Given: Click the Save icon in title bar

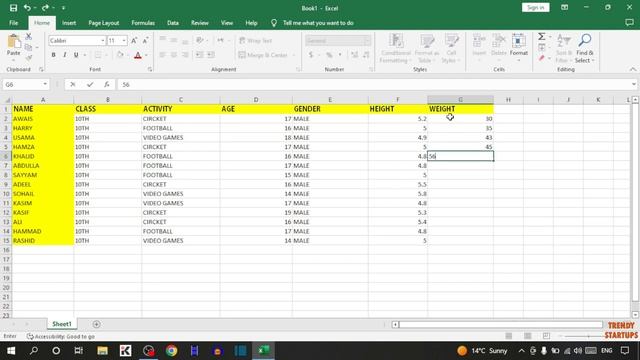Looking at the screenshot, I should pyautogui.click(x=13, y=8).
